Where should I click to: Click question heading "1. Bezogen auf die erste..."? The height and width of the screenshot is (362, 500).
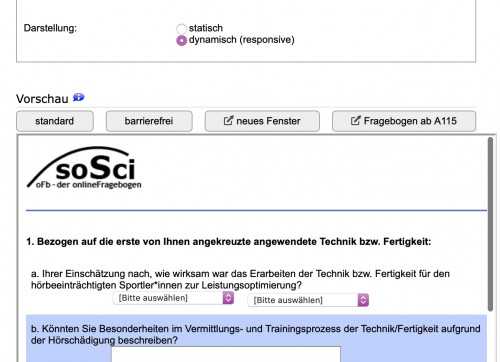(229, 241)
